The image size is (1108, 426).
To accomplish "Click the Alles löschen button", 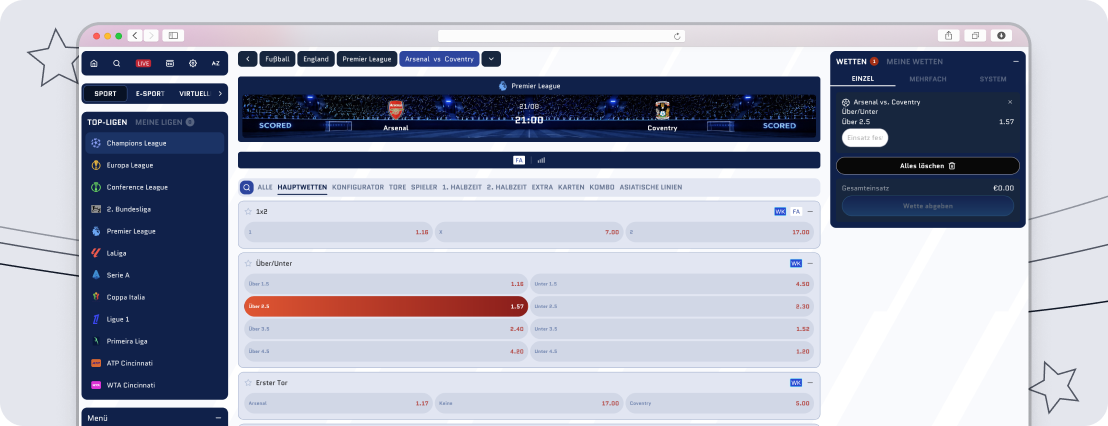I will click(928, 166).
